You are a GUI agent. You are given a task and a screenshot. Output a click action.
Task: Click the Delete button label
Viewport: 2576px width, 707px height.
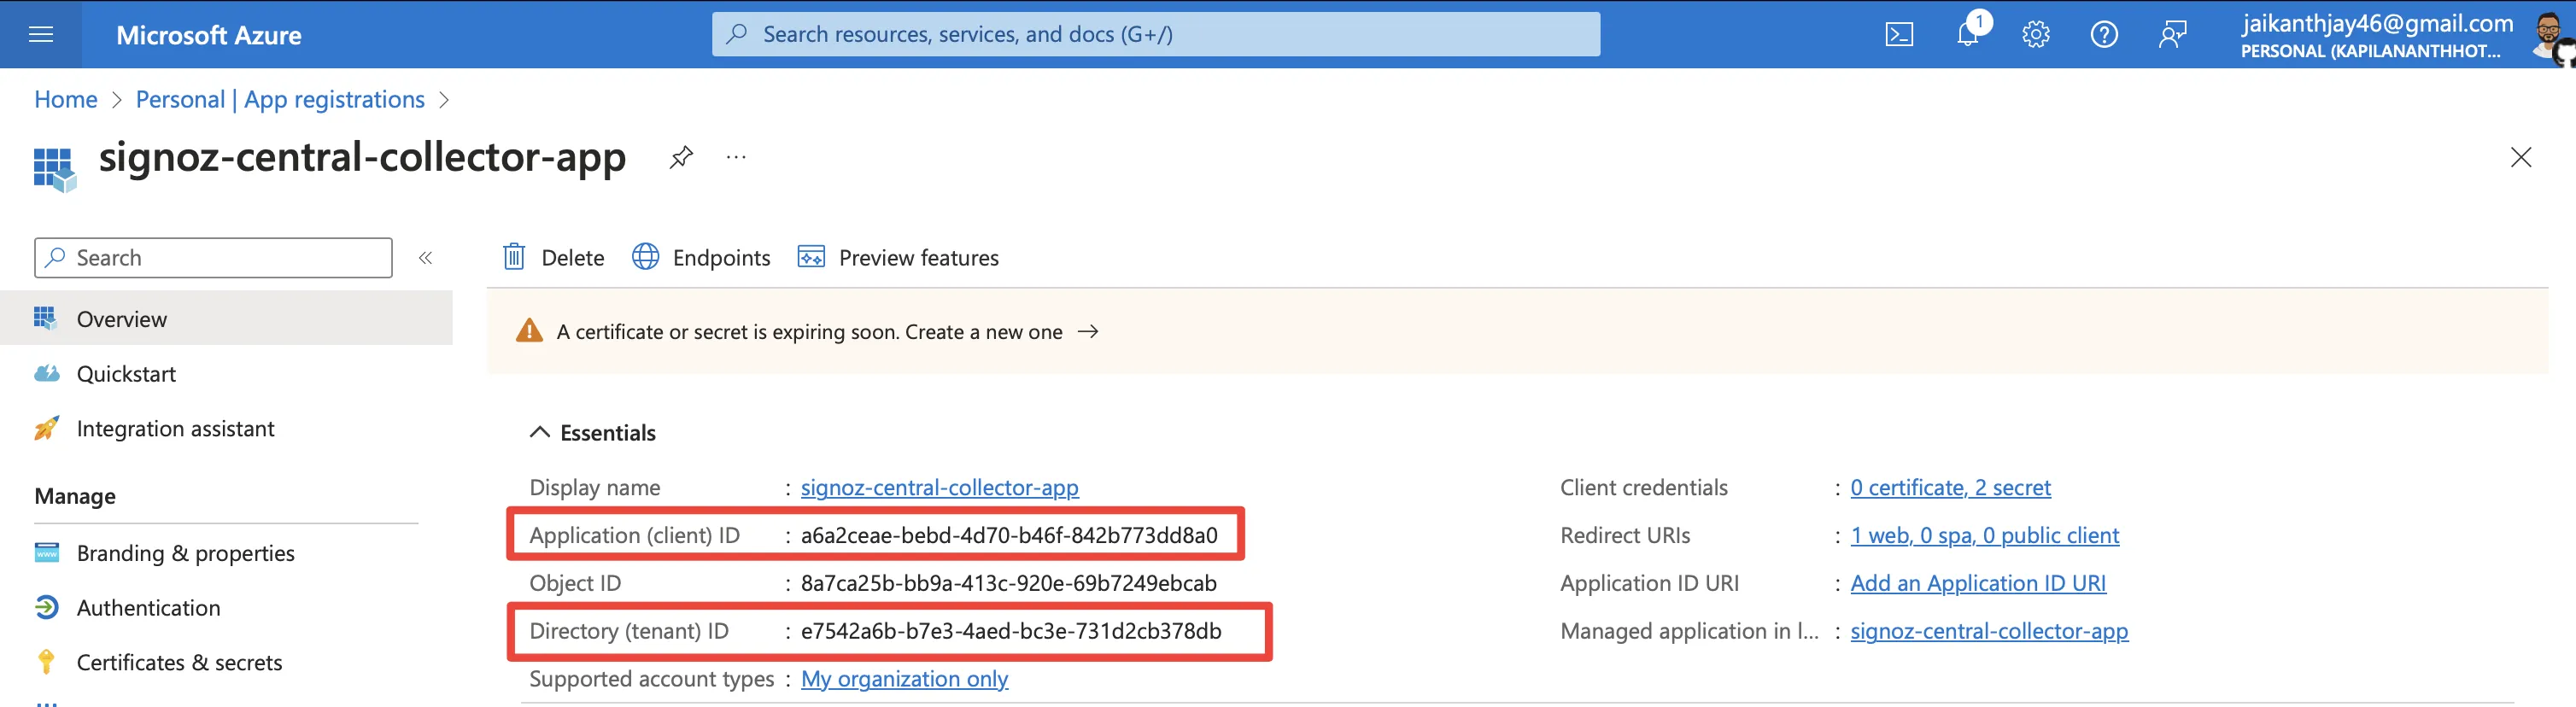[x=572, y=258]
